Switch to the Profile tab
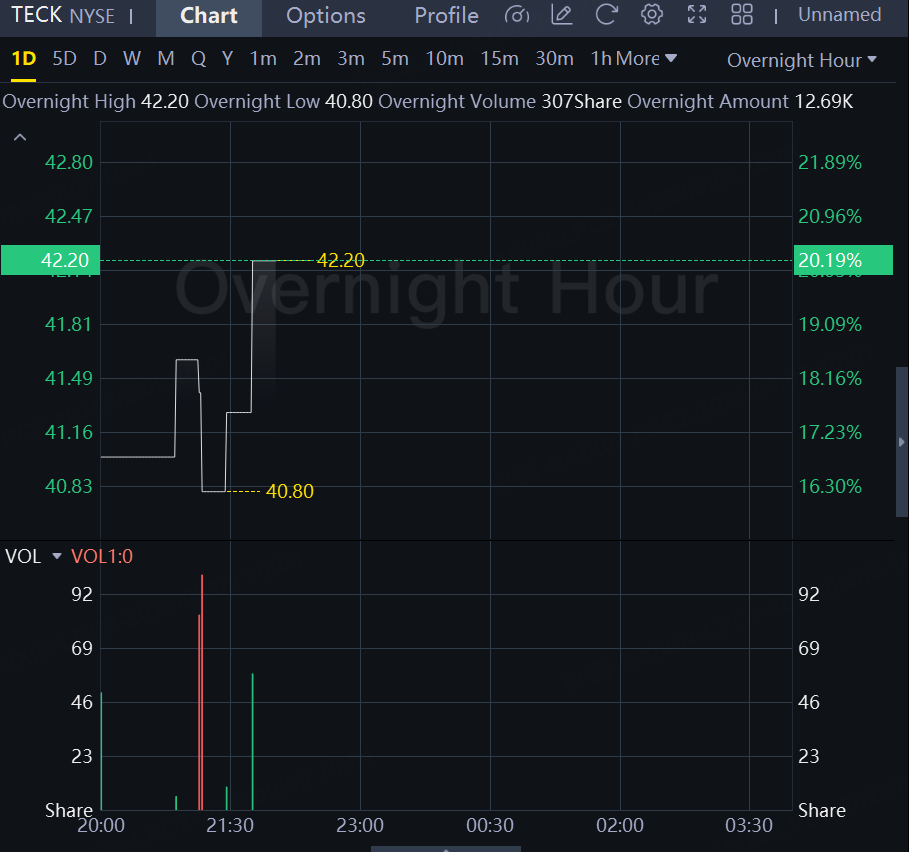 [446, 16]
